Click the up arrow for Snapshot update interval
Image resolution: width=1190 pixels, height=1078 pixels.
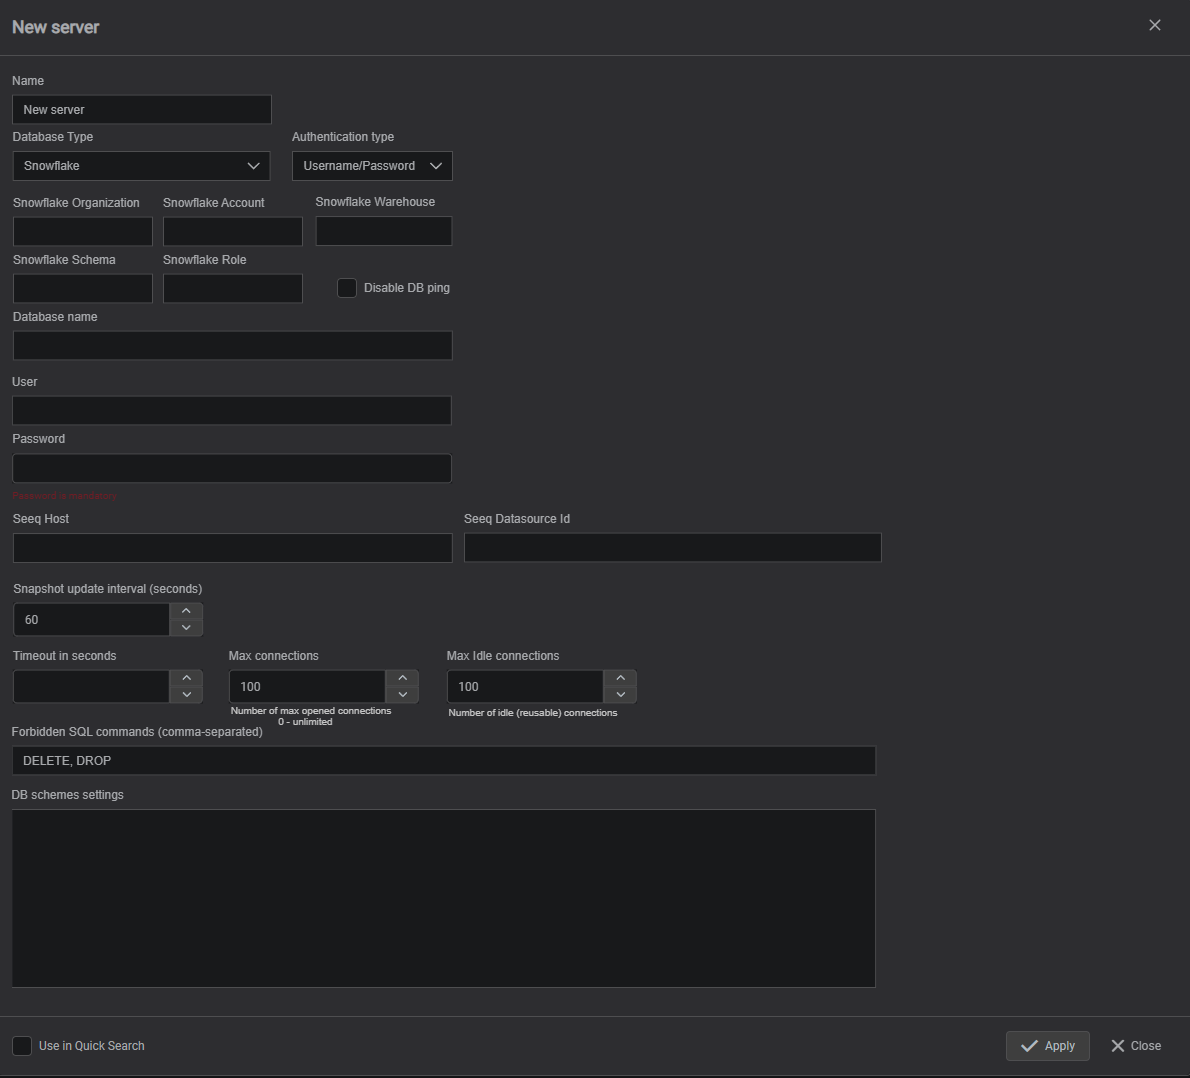[186, 609]
